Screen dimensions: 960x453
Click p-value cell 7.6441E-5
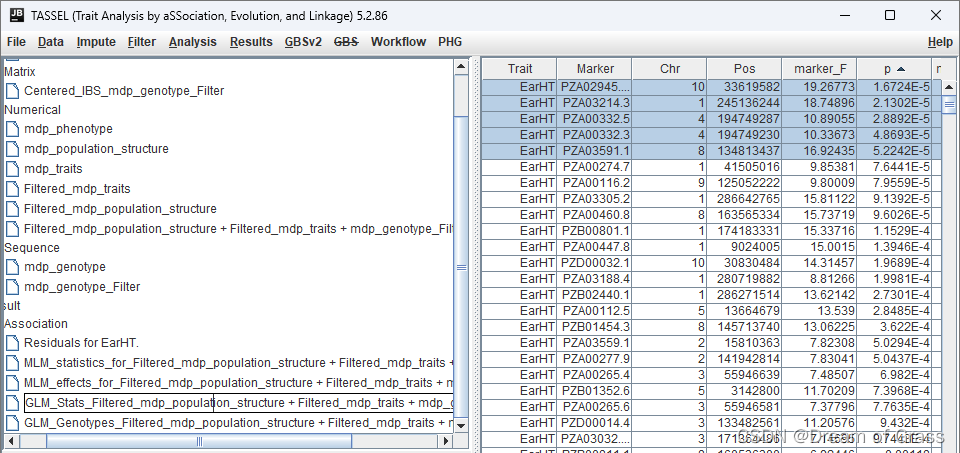[894, 167]
